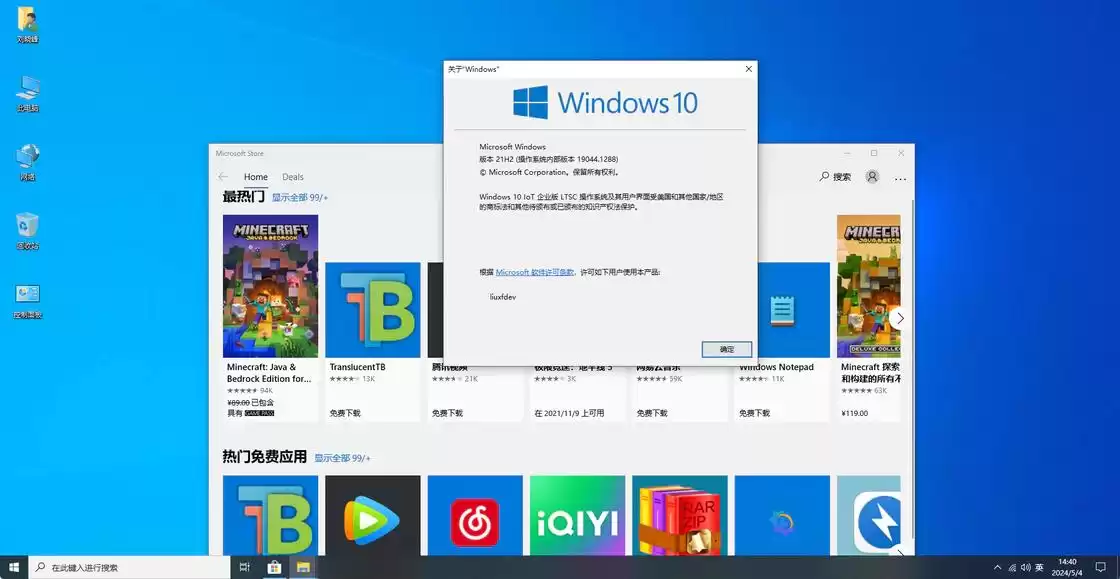Open Task View from the taskbar
Image resolution: width=1120 pixels, height=579 pixels.
tap(243, 567)
